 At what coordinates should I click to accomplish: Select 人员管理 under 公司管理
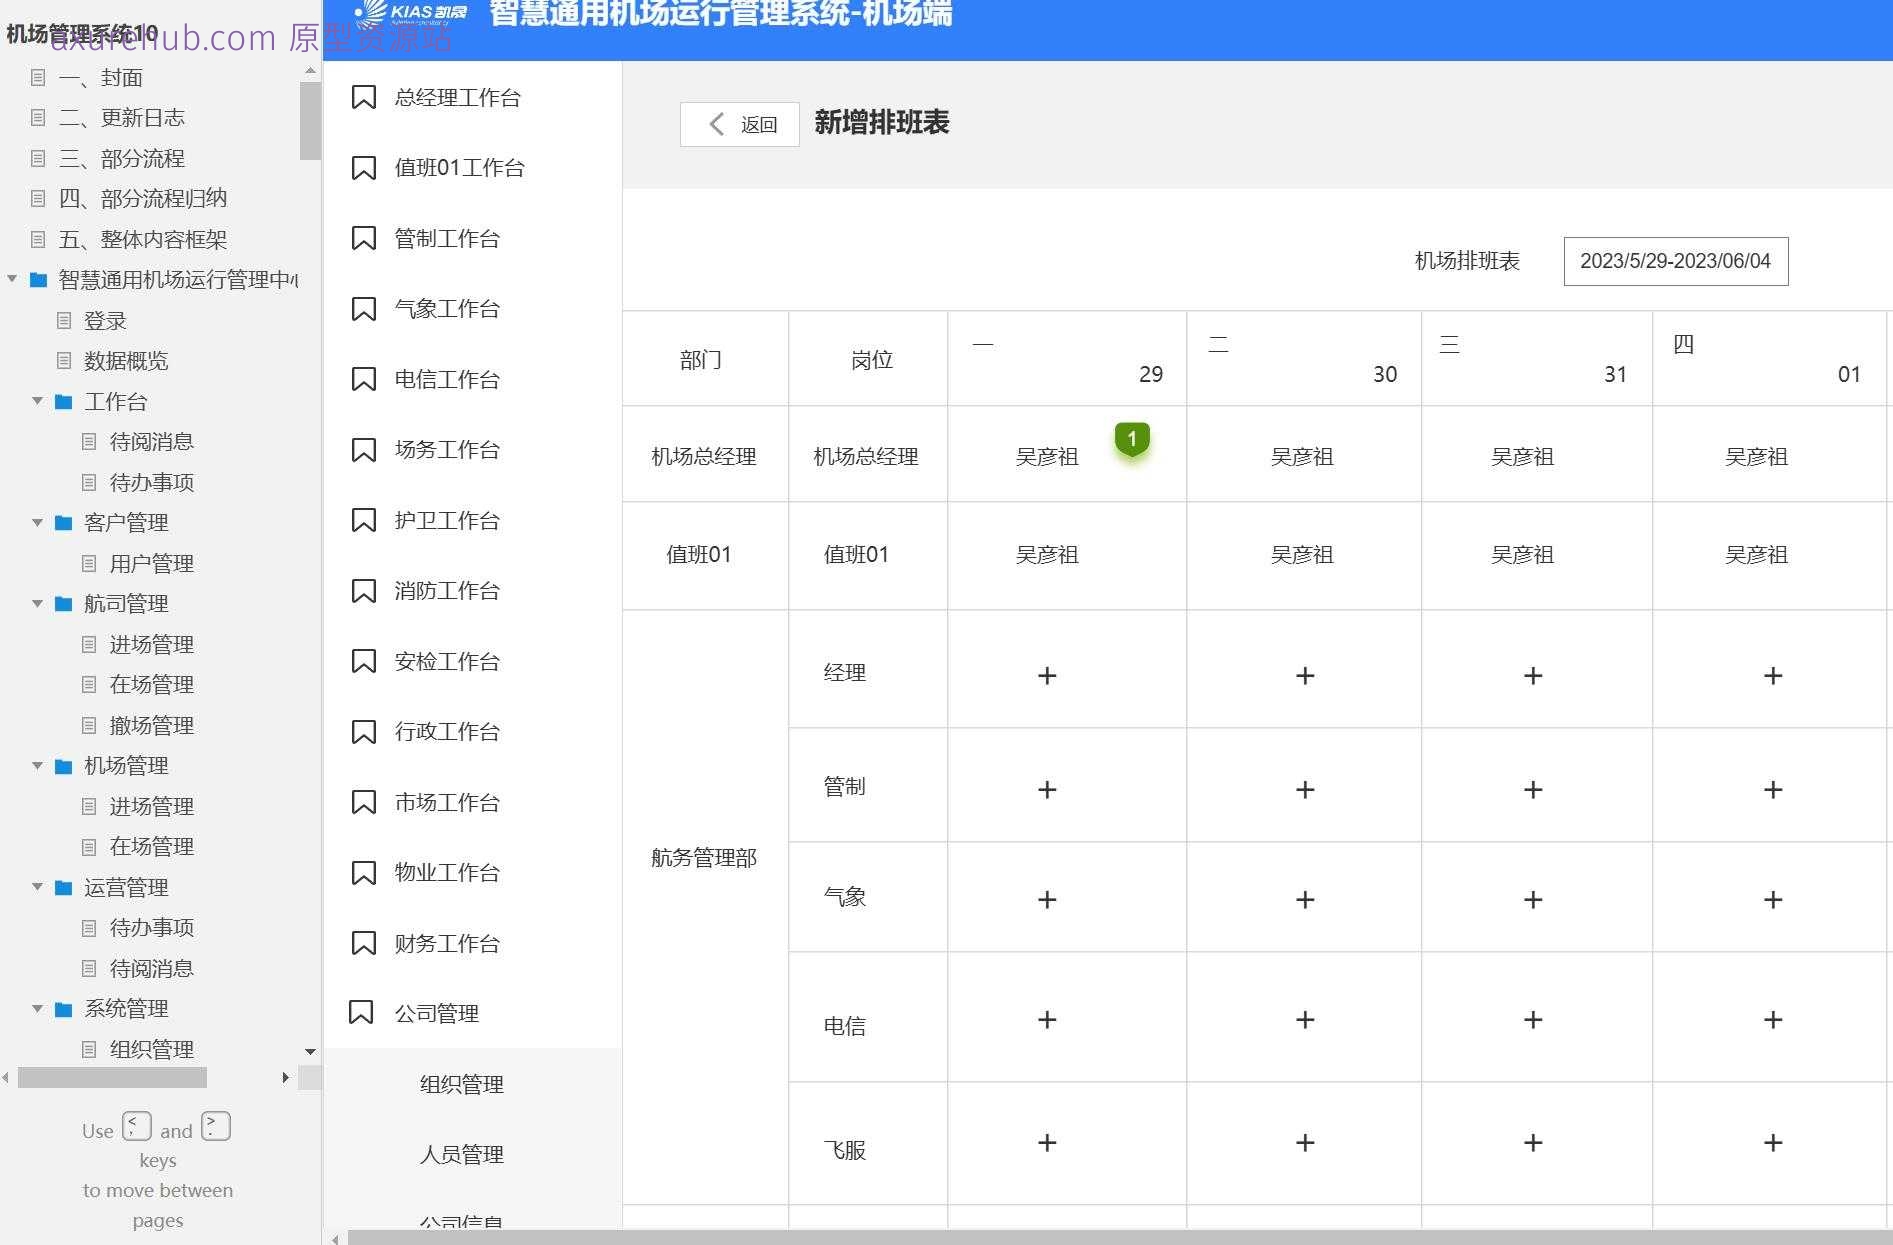[461, 1153]
